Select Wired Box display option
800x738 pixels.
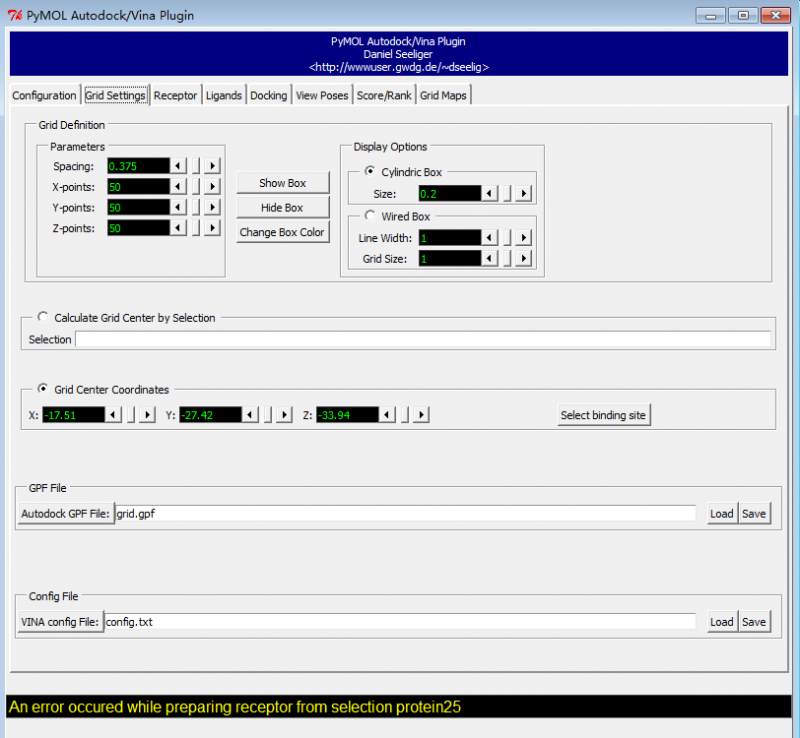[x=370, y=216]
